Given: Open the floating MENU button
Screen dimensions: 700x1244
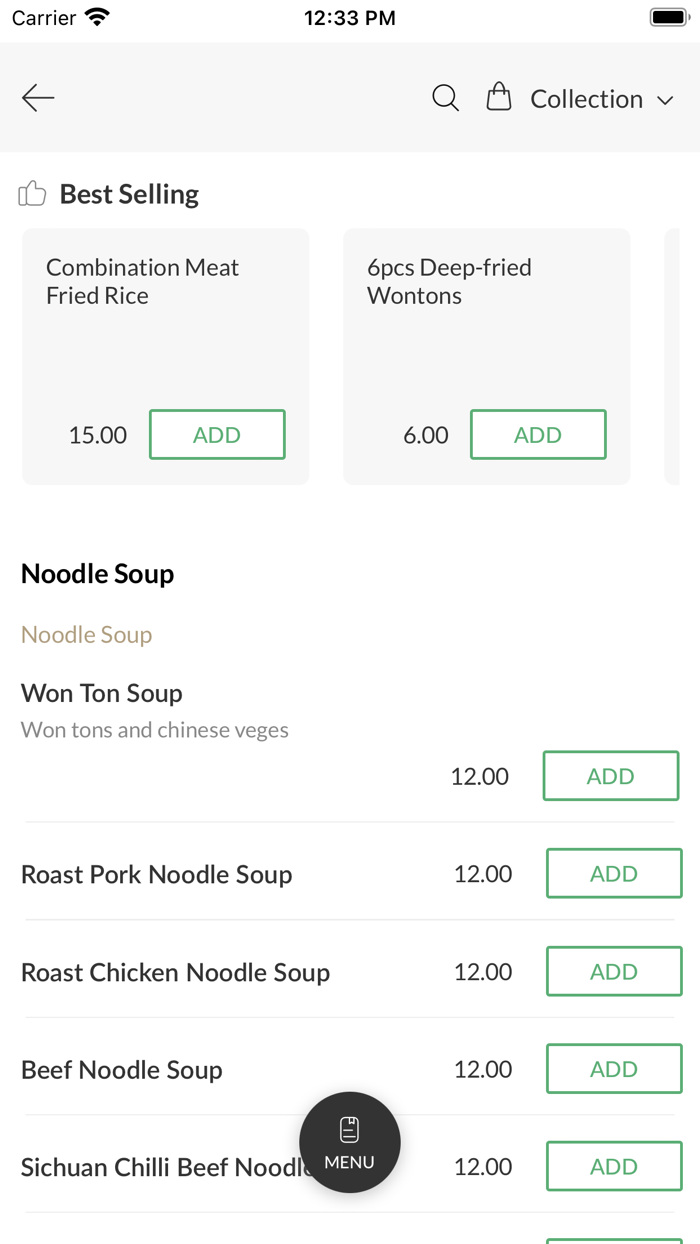Looking at the screenshot, I should (350, 1142).
